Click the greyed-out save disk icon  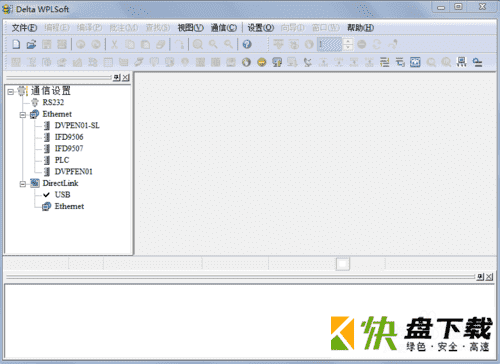(47, 44)
